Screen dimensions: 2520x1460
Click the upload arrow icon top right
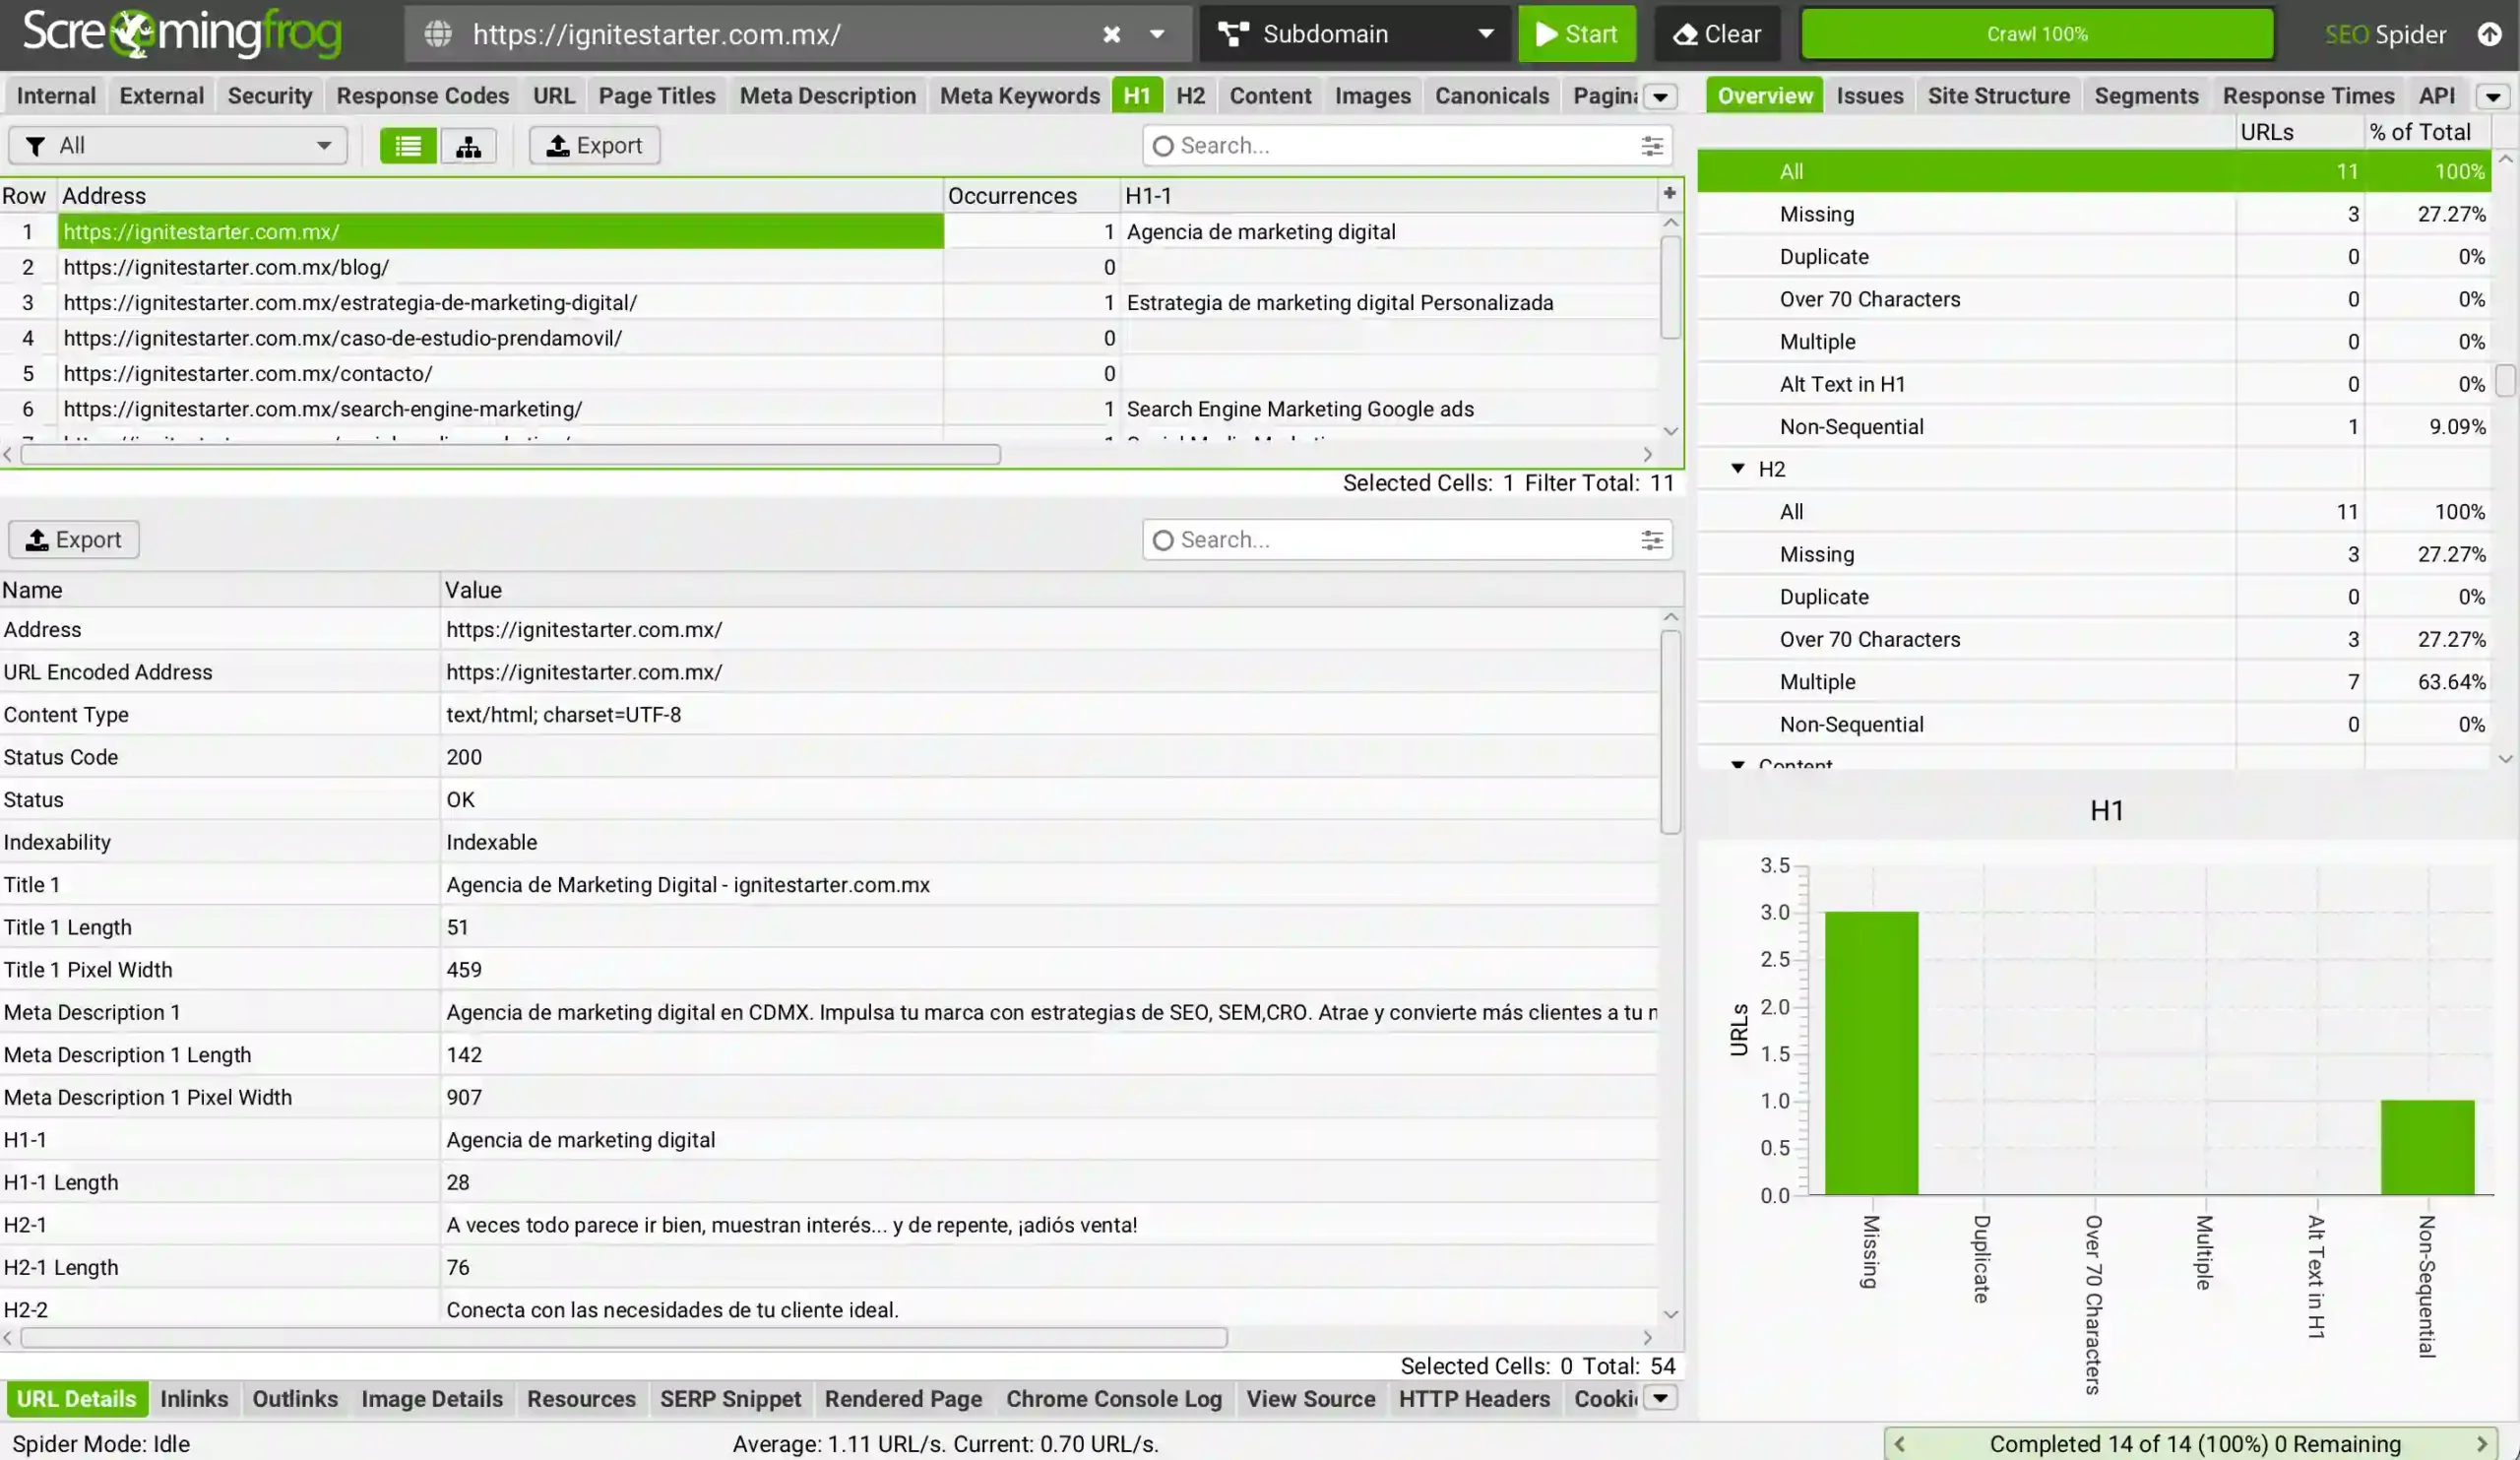[2490, 33]
